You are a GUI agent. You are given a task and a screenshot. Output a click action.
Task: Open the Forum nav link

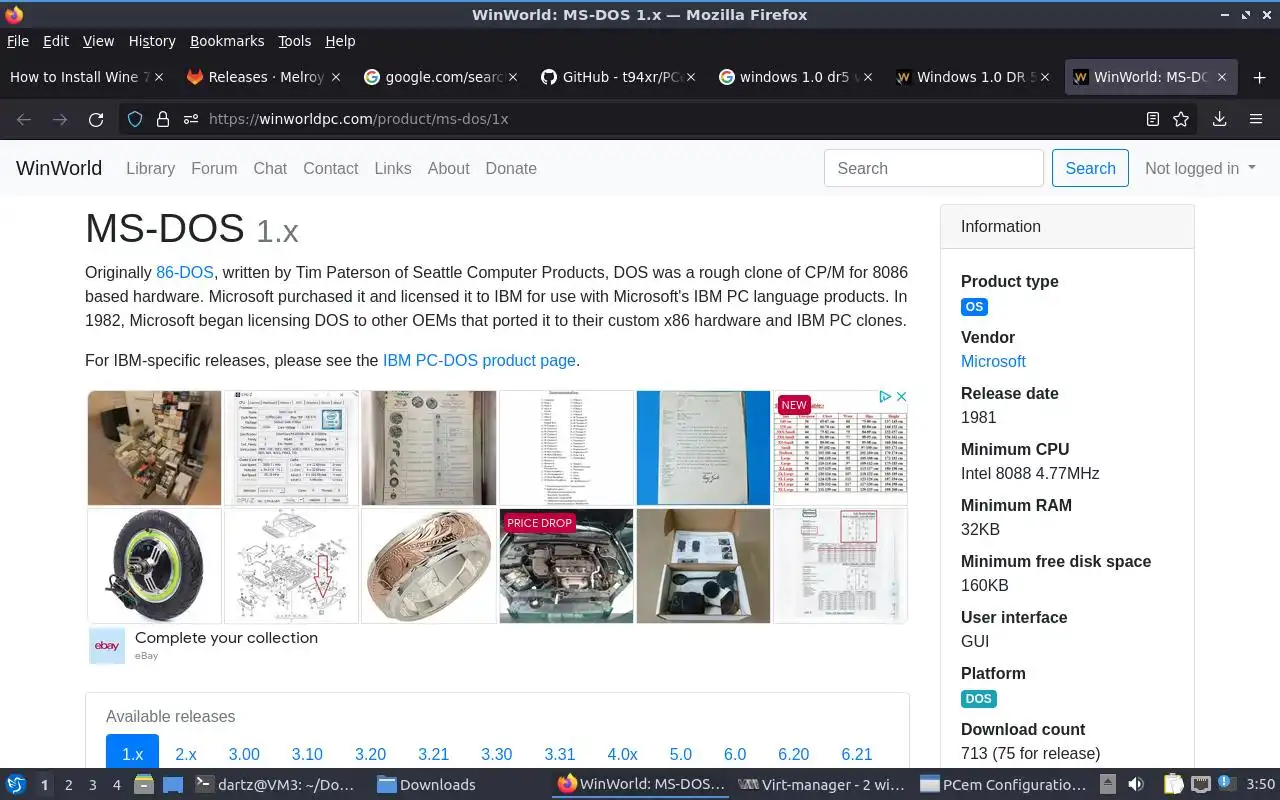point(214,168)
